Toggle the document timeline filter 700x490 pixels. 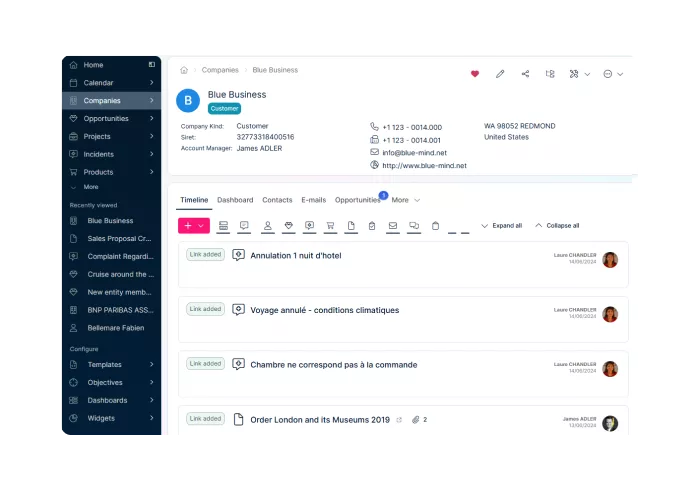[x=351, y=226]
